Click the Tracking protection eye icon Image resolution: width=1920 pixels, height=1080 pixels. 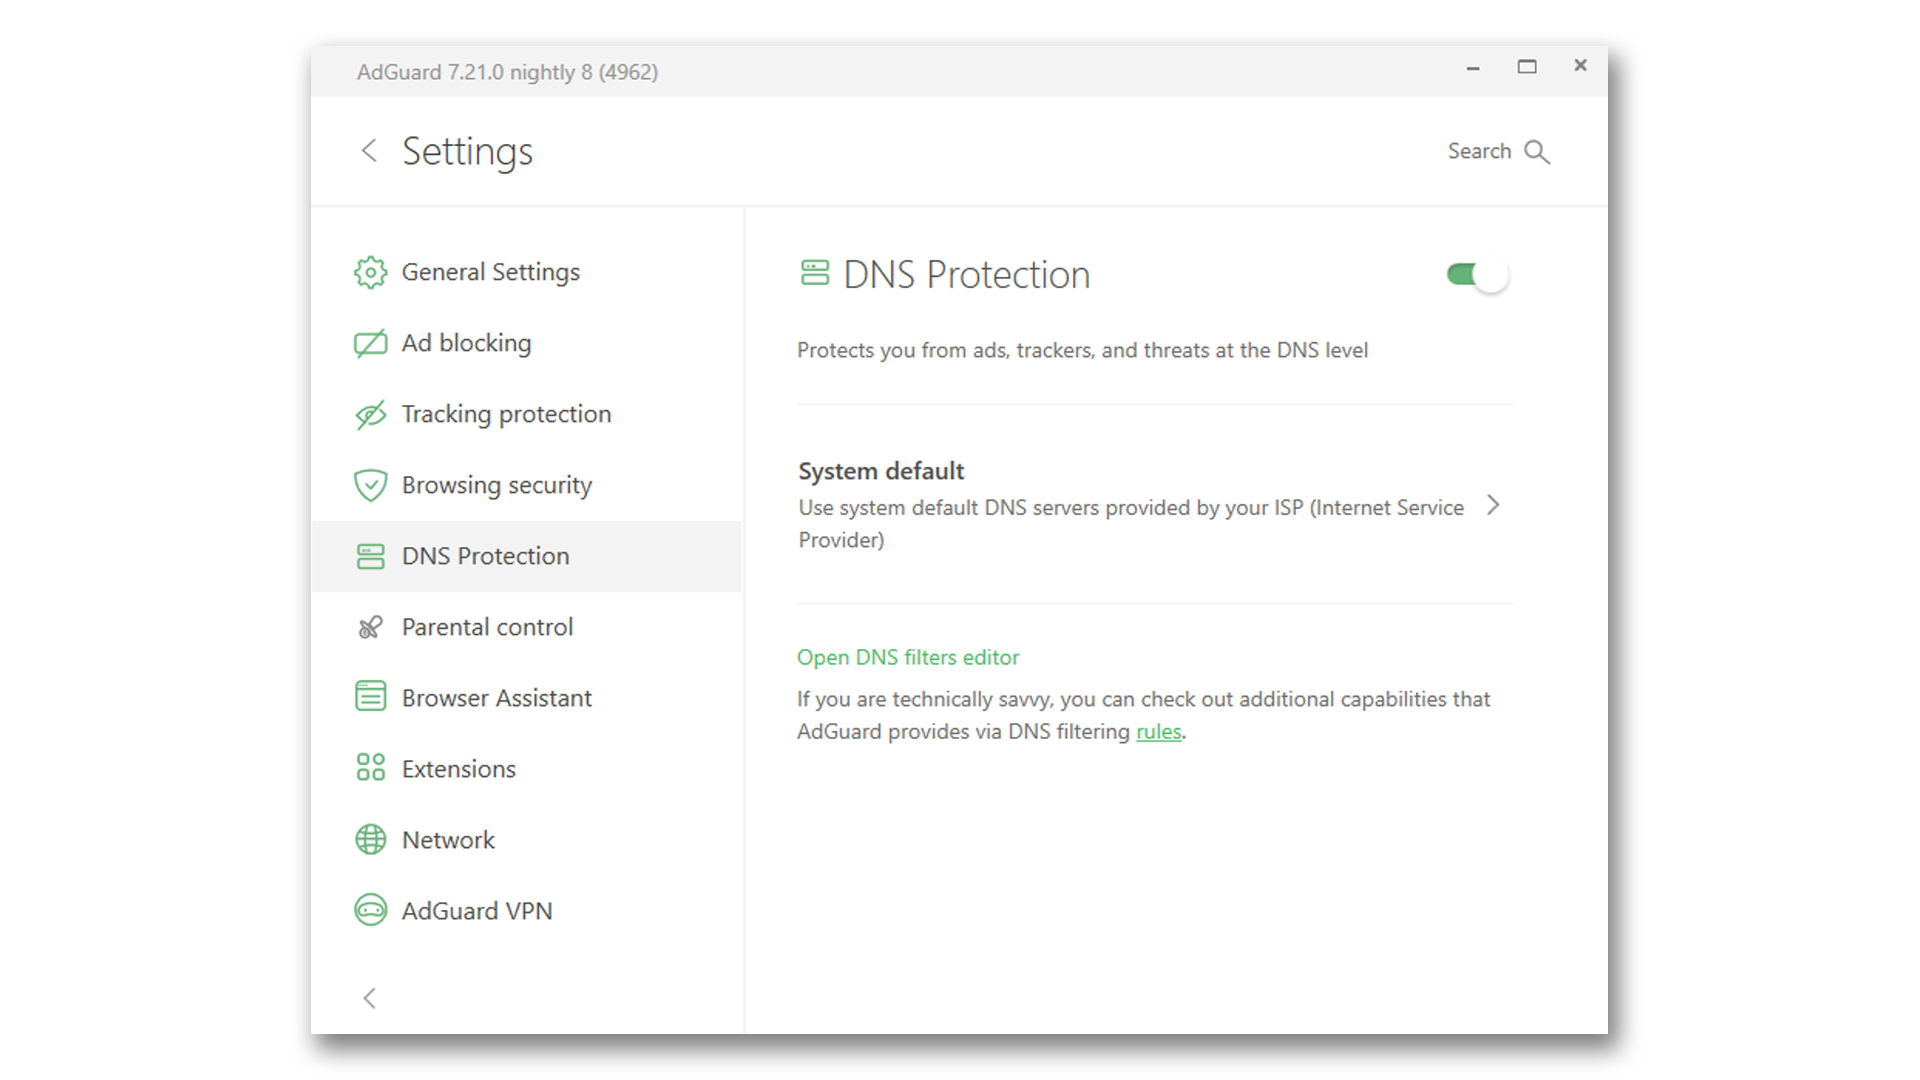370,413
